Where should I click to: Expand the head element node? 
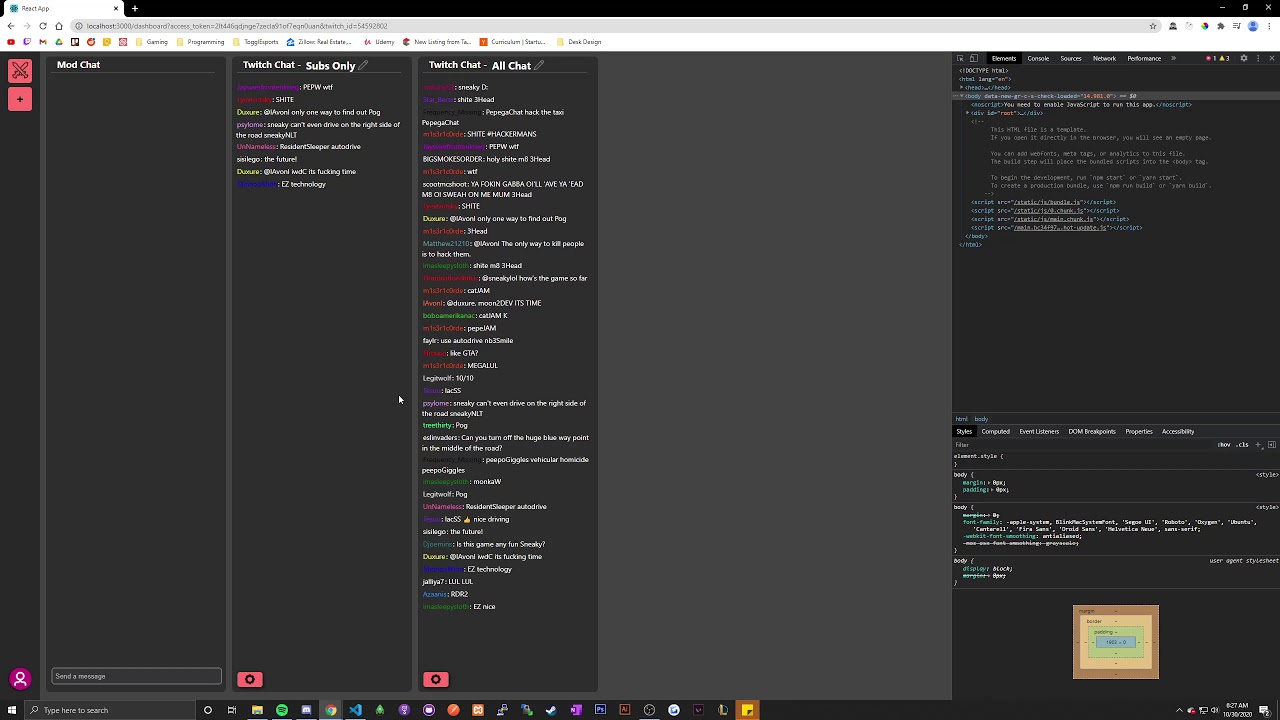962,88
